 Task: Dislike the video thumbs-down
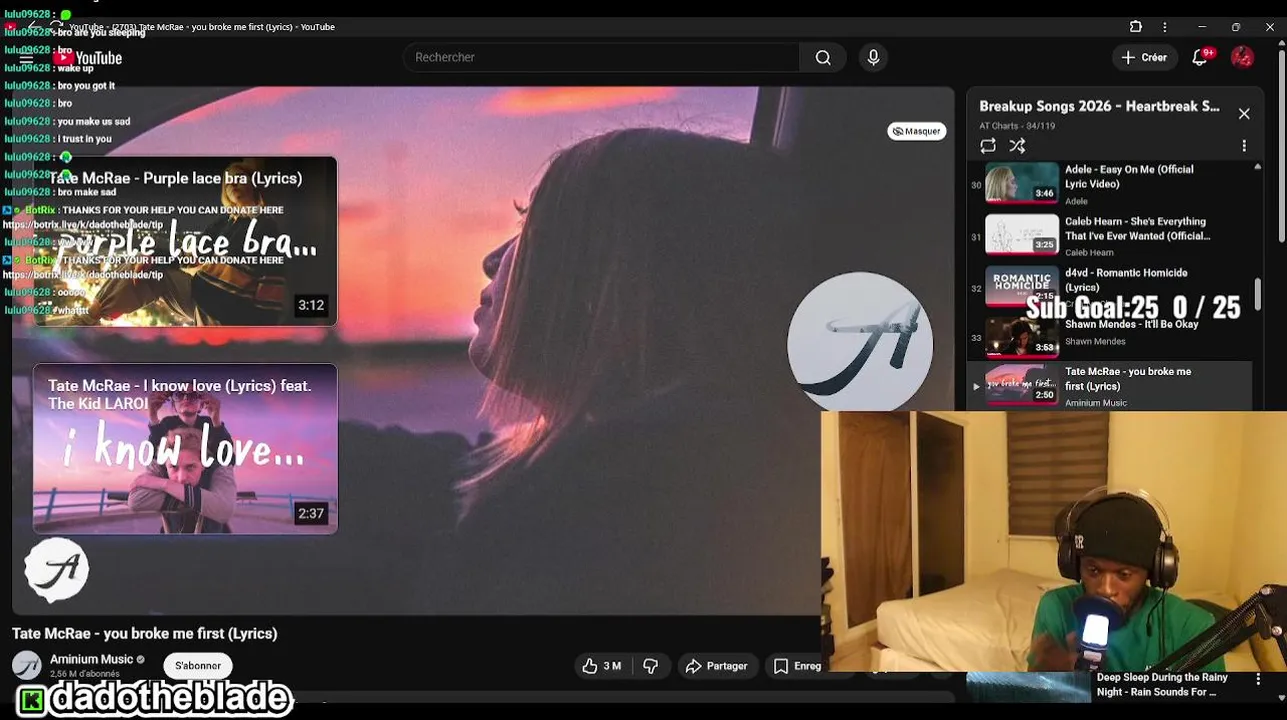tap(651, 666)
